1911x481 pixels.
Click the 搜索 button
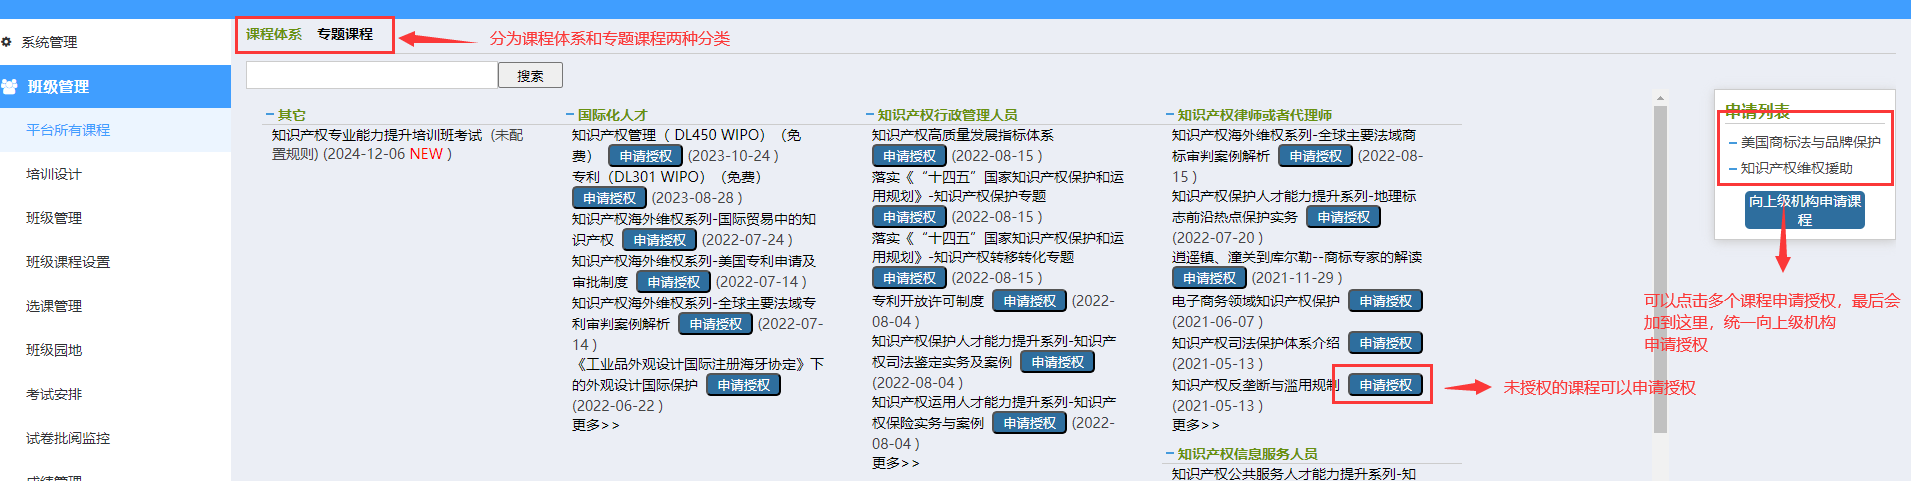pos(530,75)
